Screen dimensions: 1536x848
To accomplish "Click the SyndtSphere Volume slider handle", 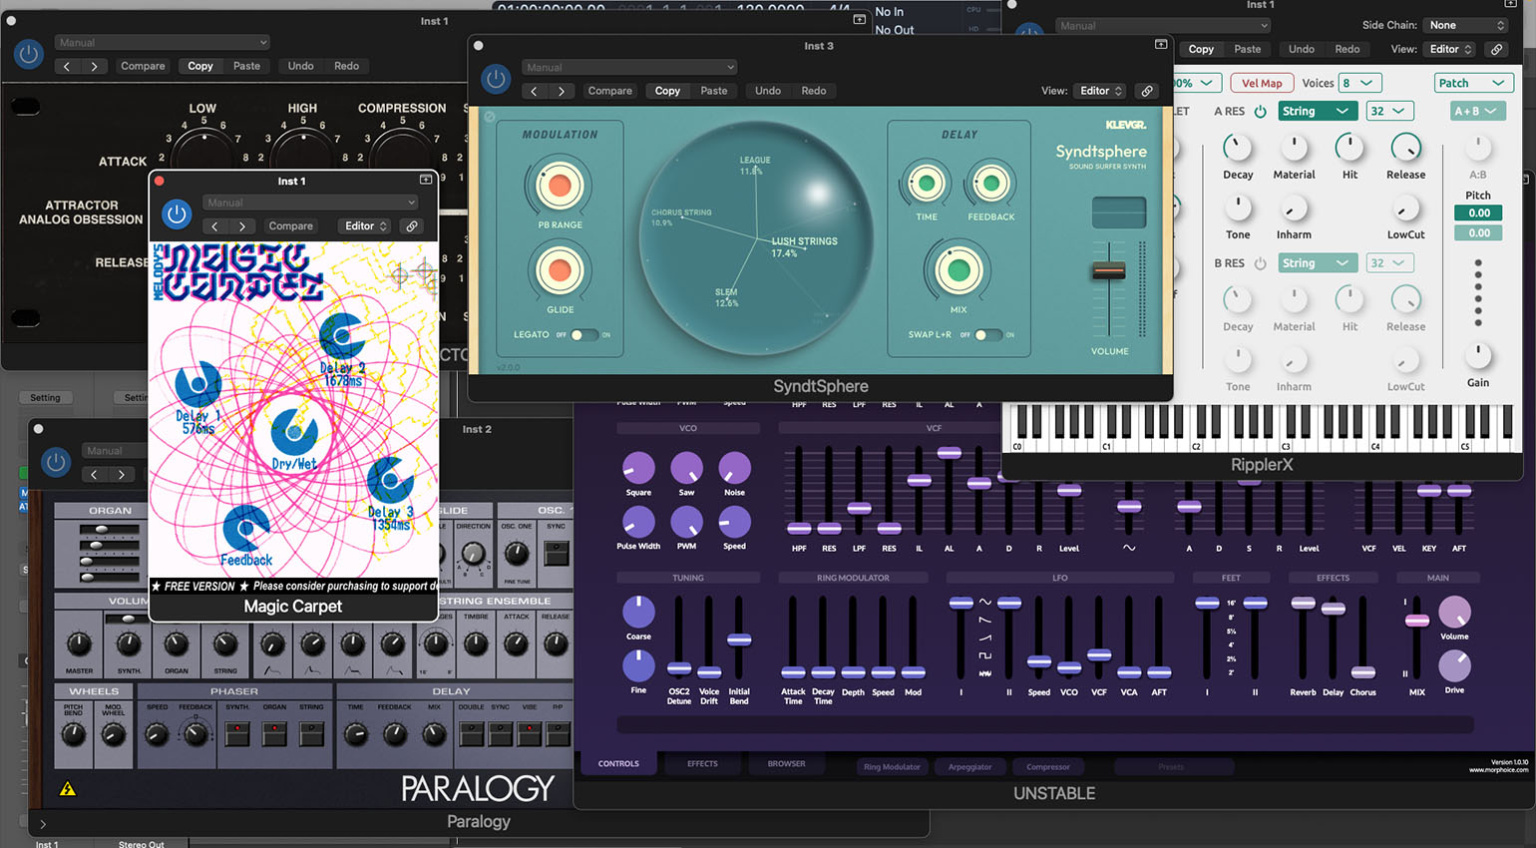I will pos(1108,271).
